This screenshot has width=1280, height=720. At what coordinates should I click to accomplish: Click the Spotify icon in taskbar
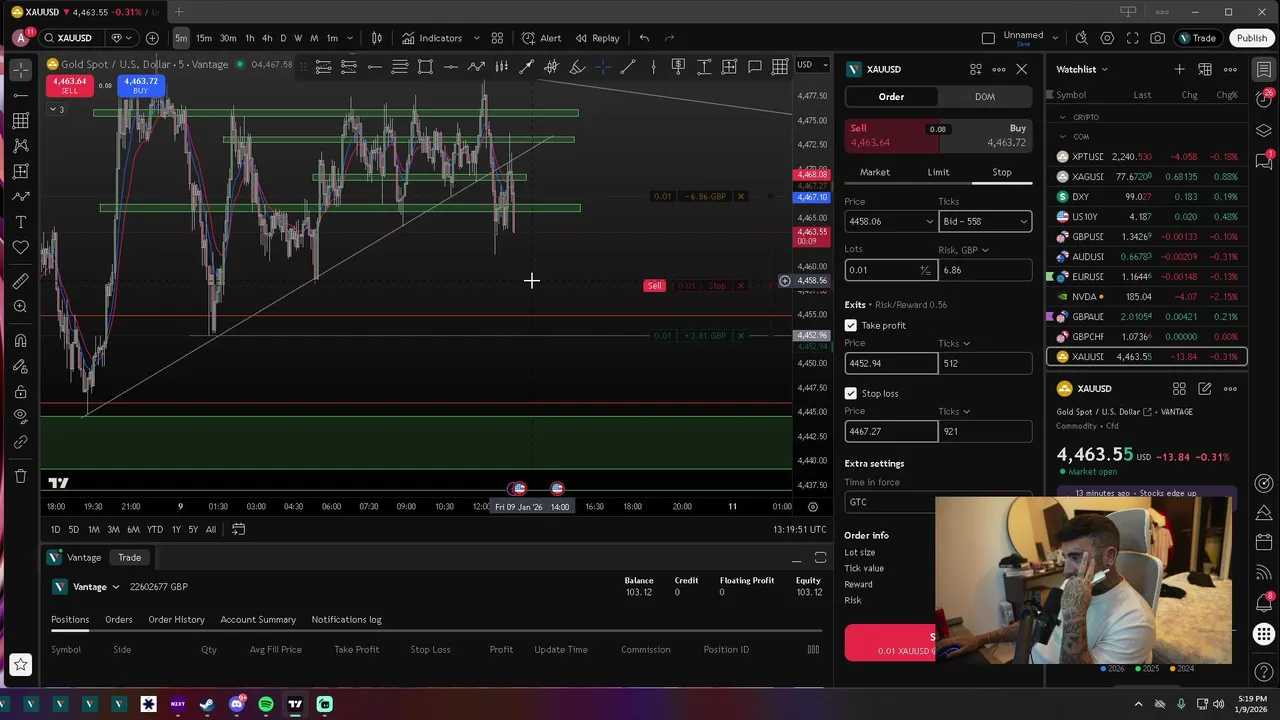[x=266, y=704]
